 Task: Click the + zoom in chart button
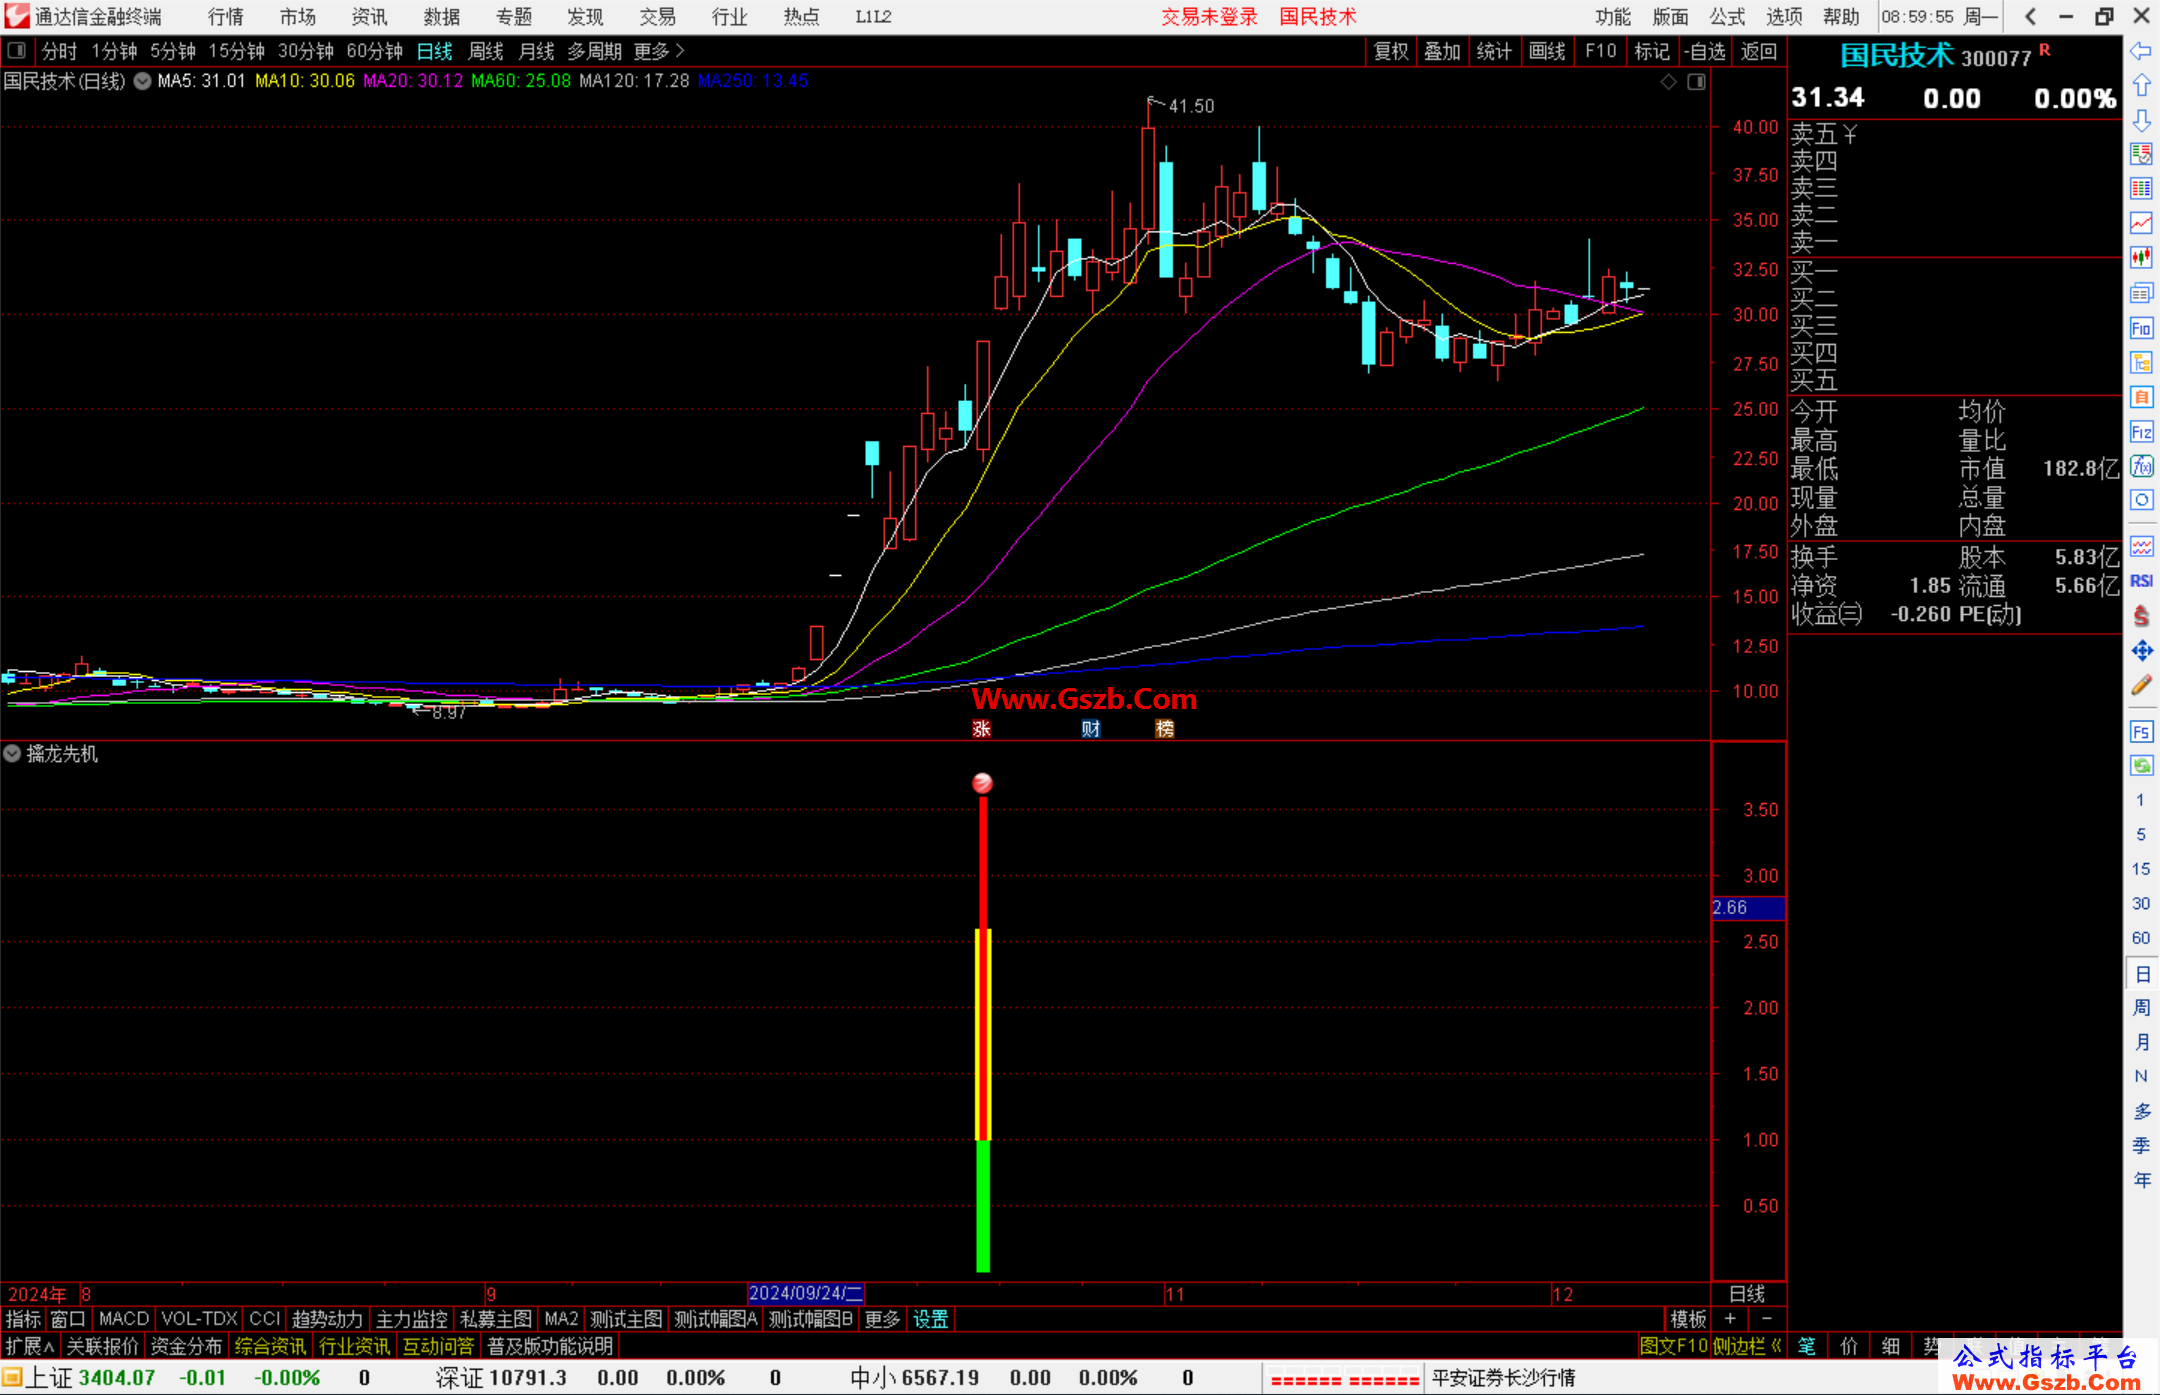point(1730,1319)
